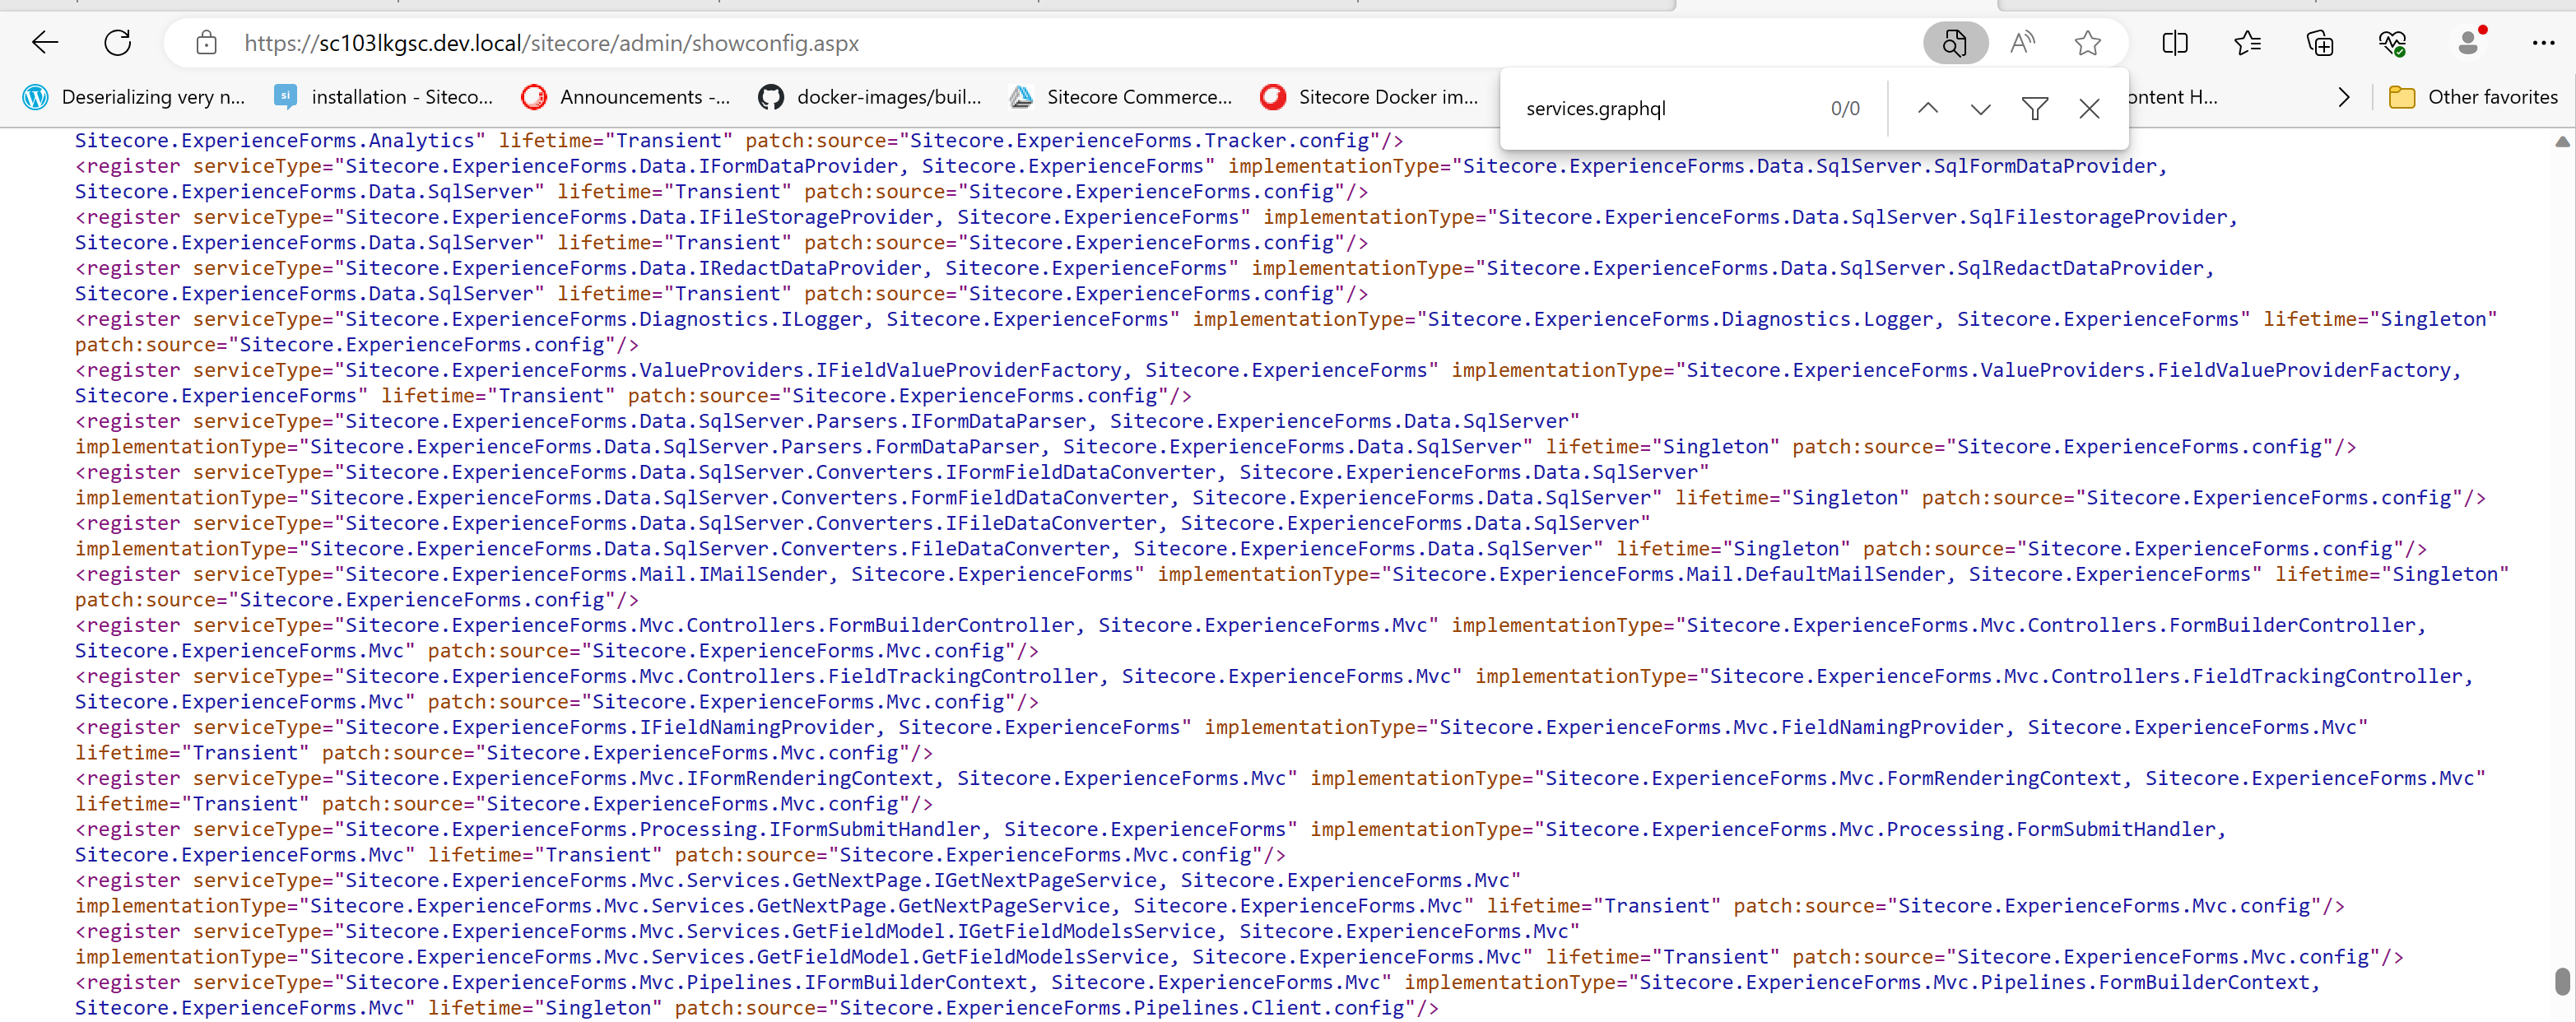Go to previous find result
The image size is (2576, 1022).
tap(1928, 108)
